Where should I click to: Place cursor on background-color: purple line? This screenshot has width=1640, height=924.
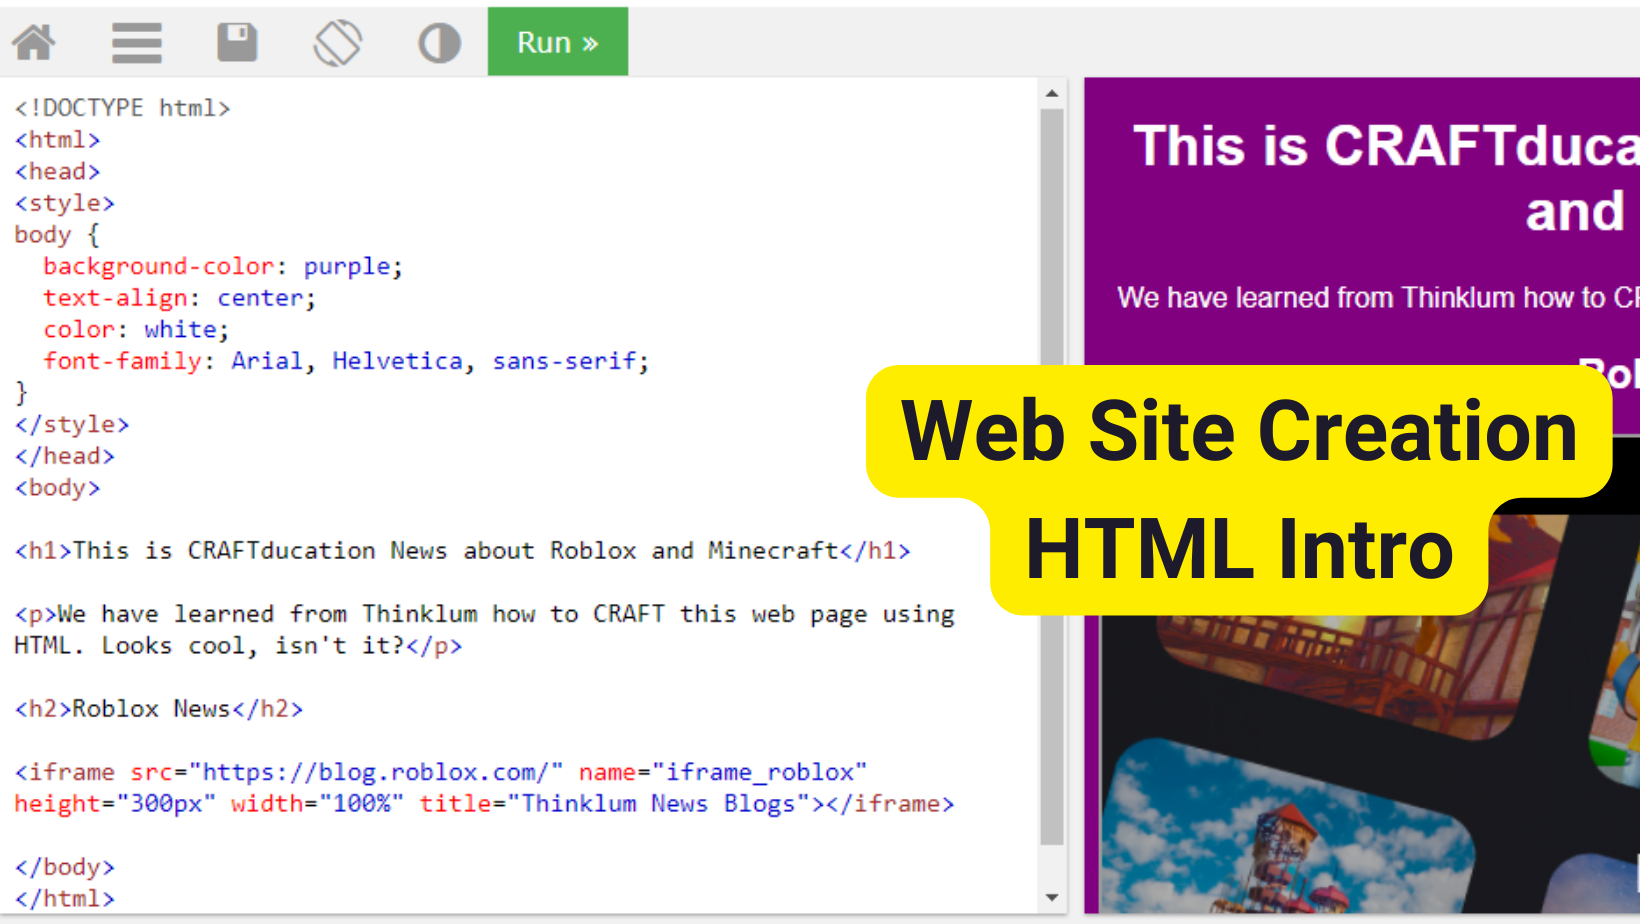[223, 266]
